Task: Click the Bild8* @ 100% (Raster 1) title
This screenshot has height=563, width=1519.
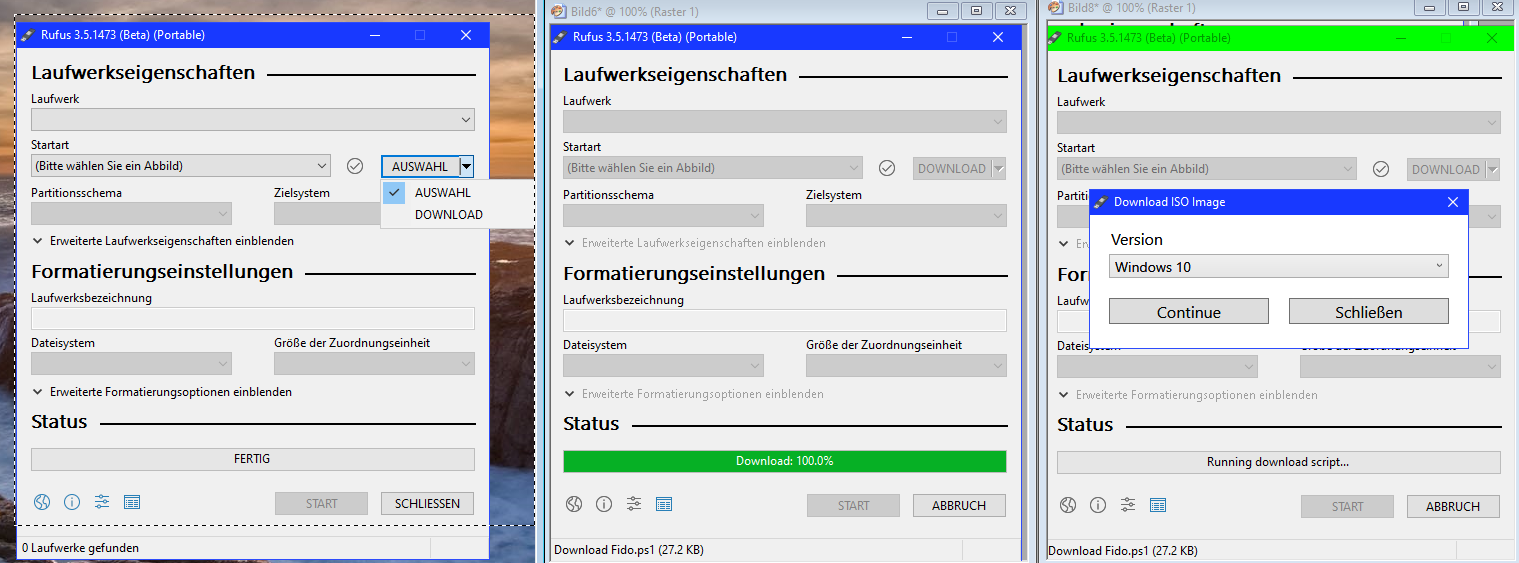Action: click(x=1131, y=7)
